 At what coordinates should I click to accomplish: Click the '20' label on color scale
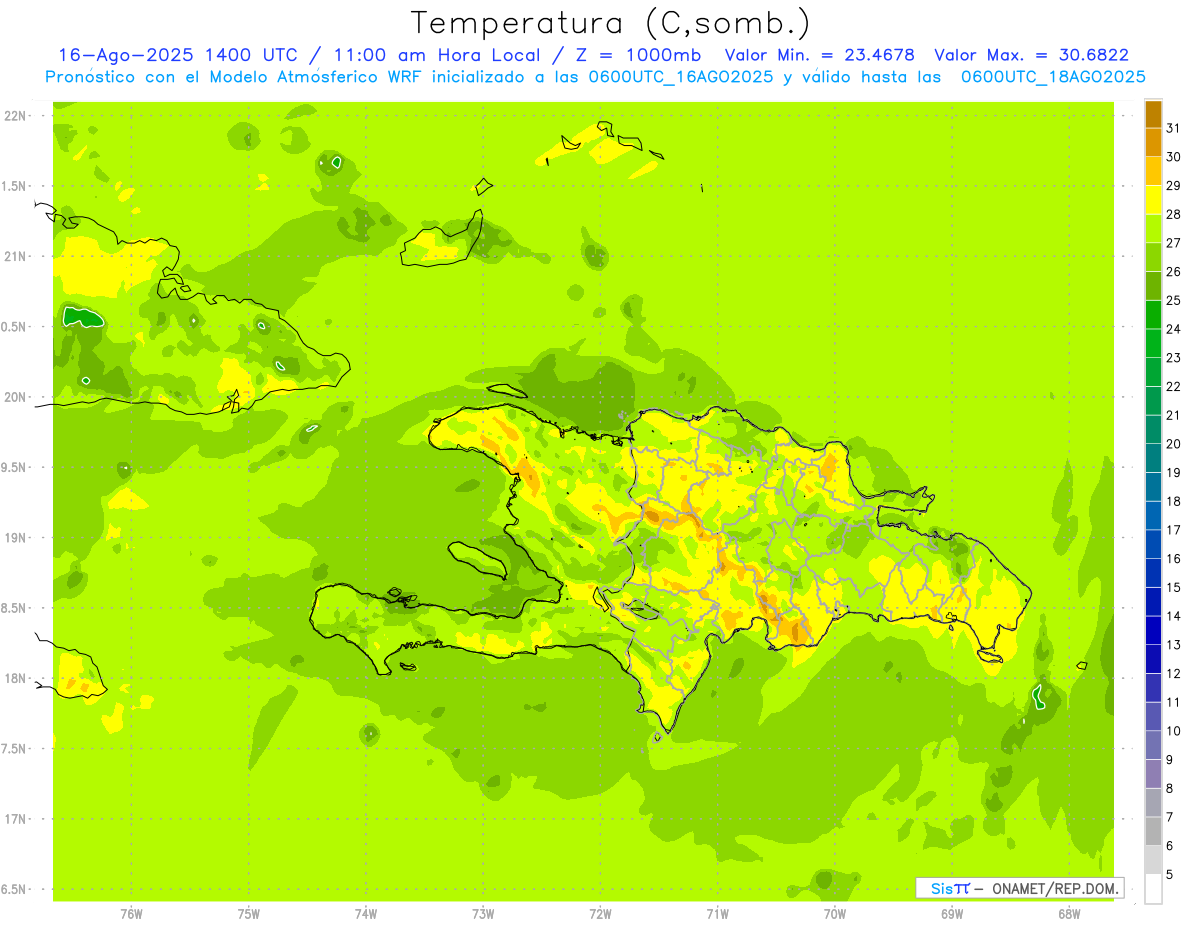1174,444
